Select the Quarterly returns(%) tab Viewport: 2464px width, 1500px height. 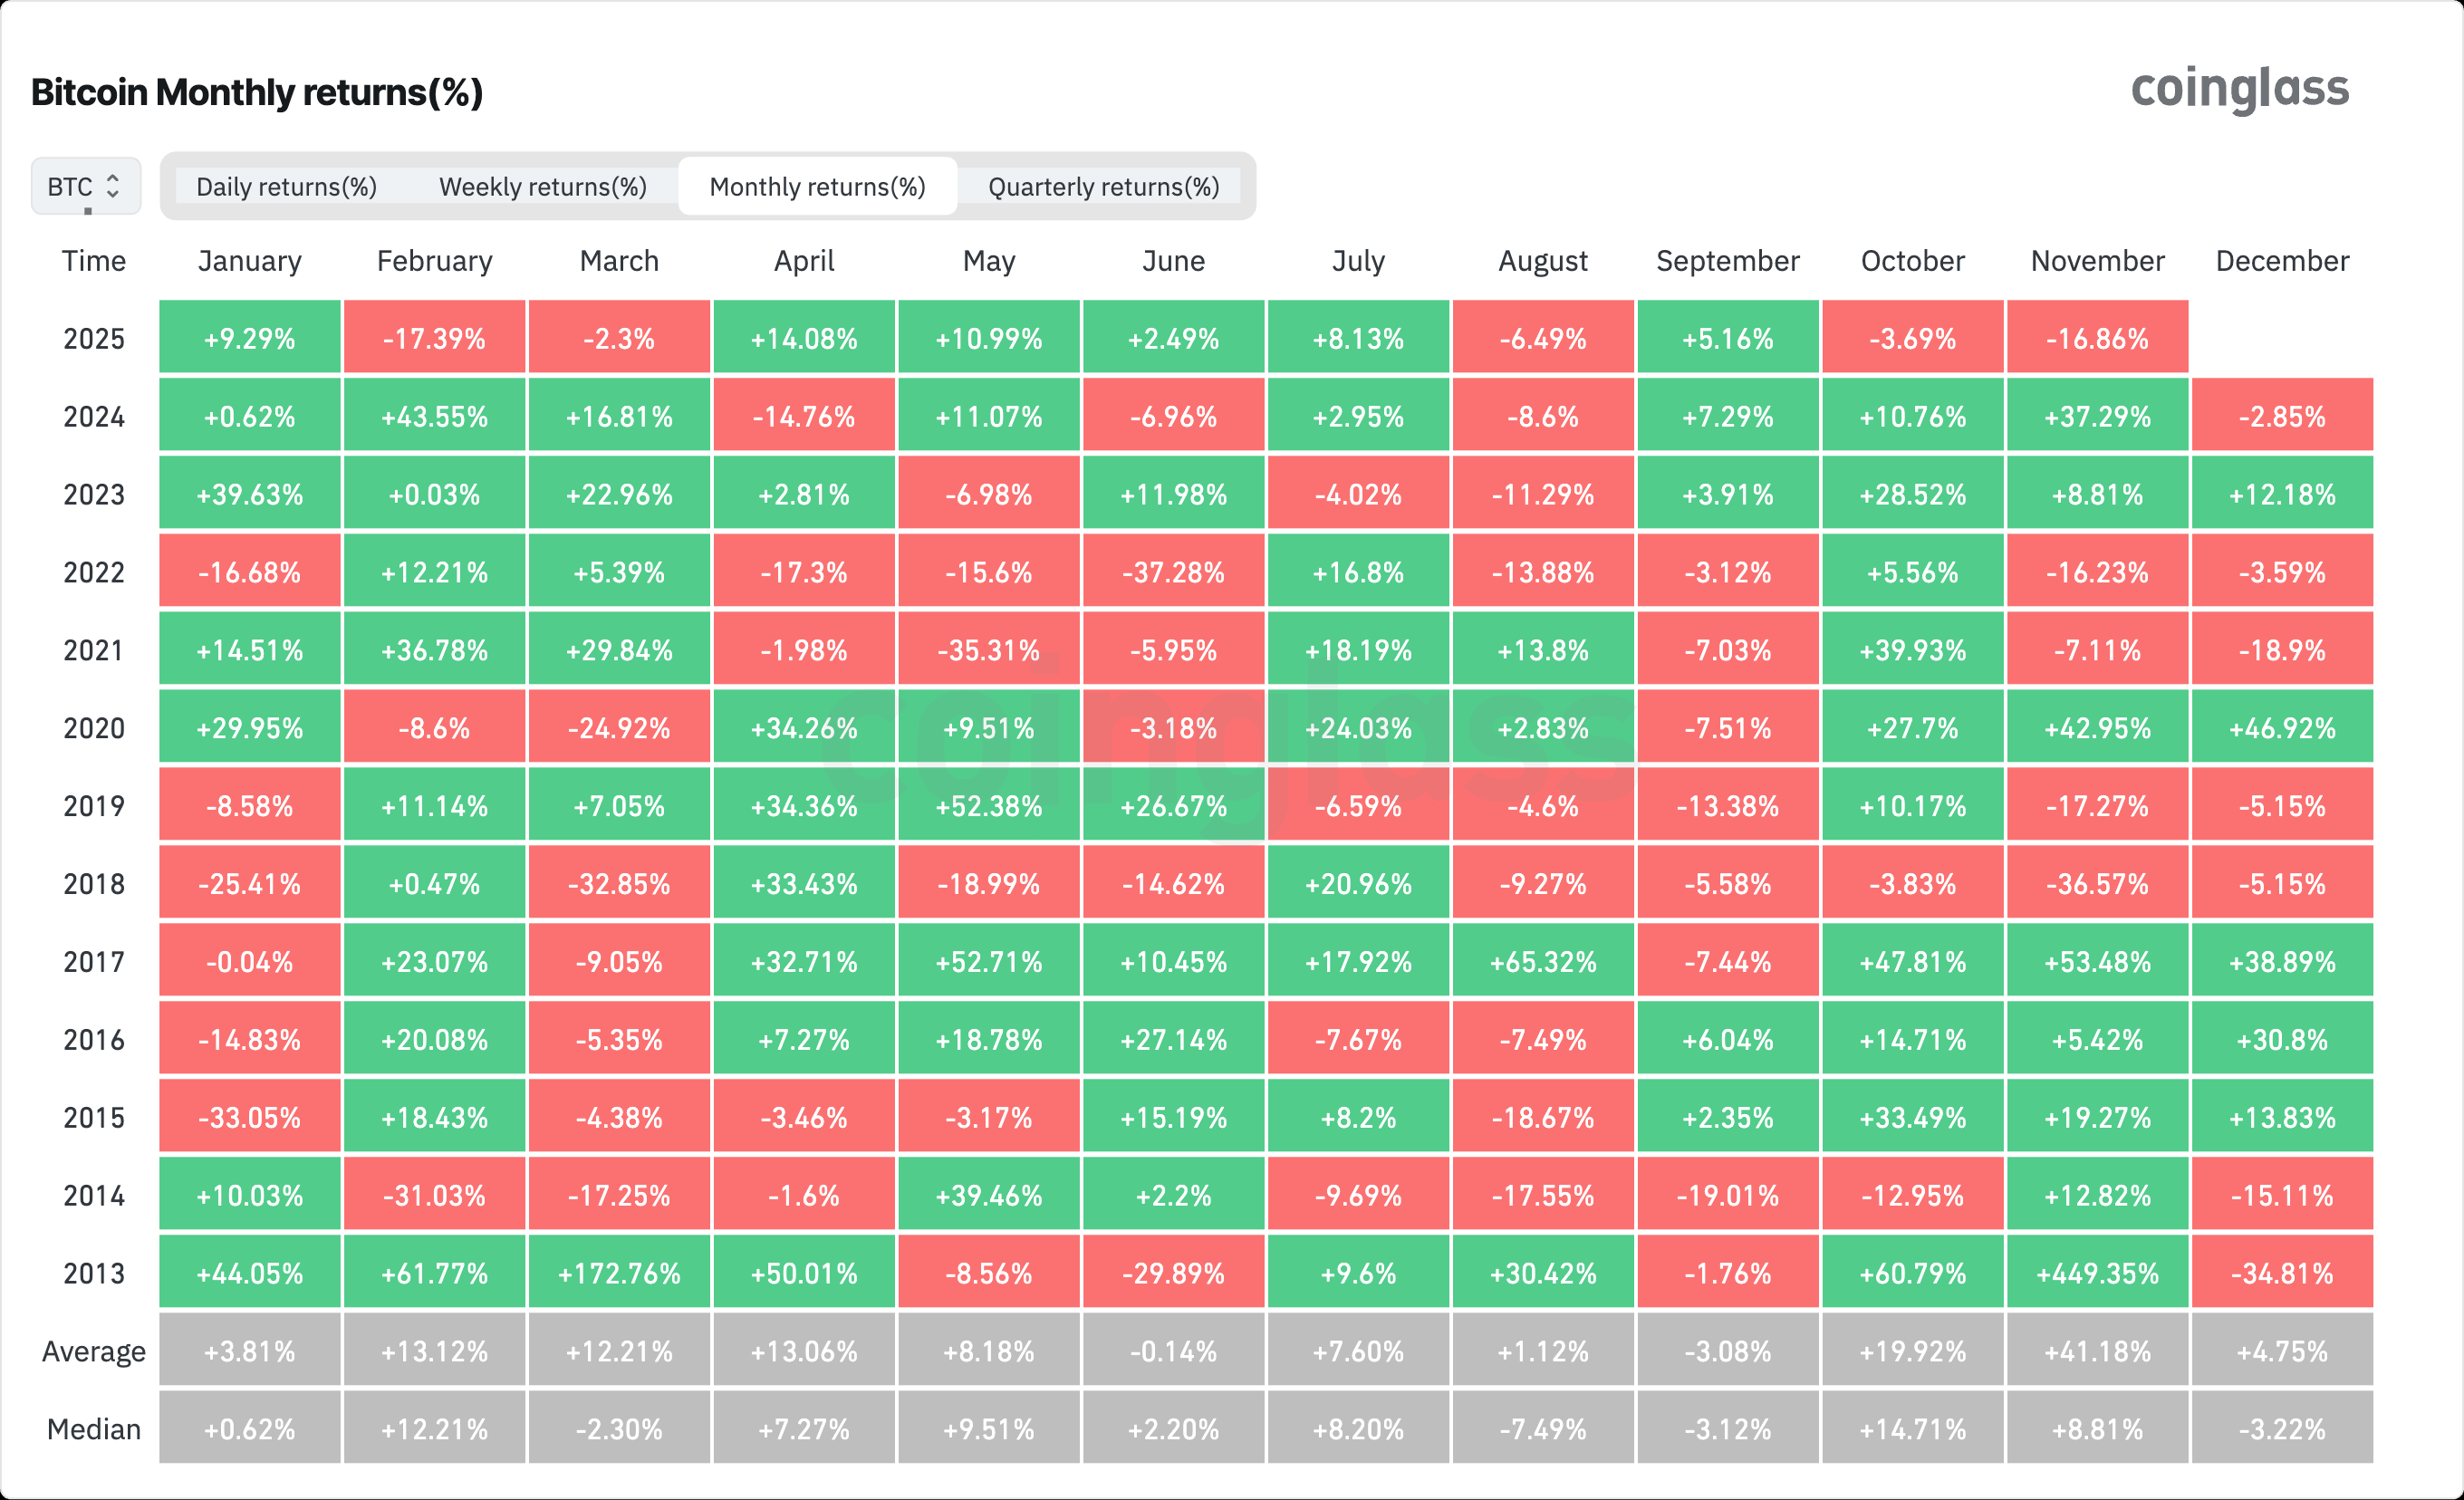pos(1102,186)
